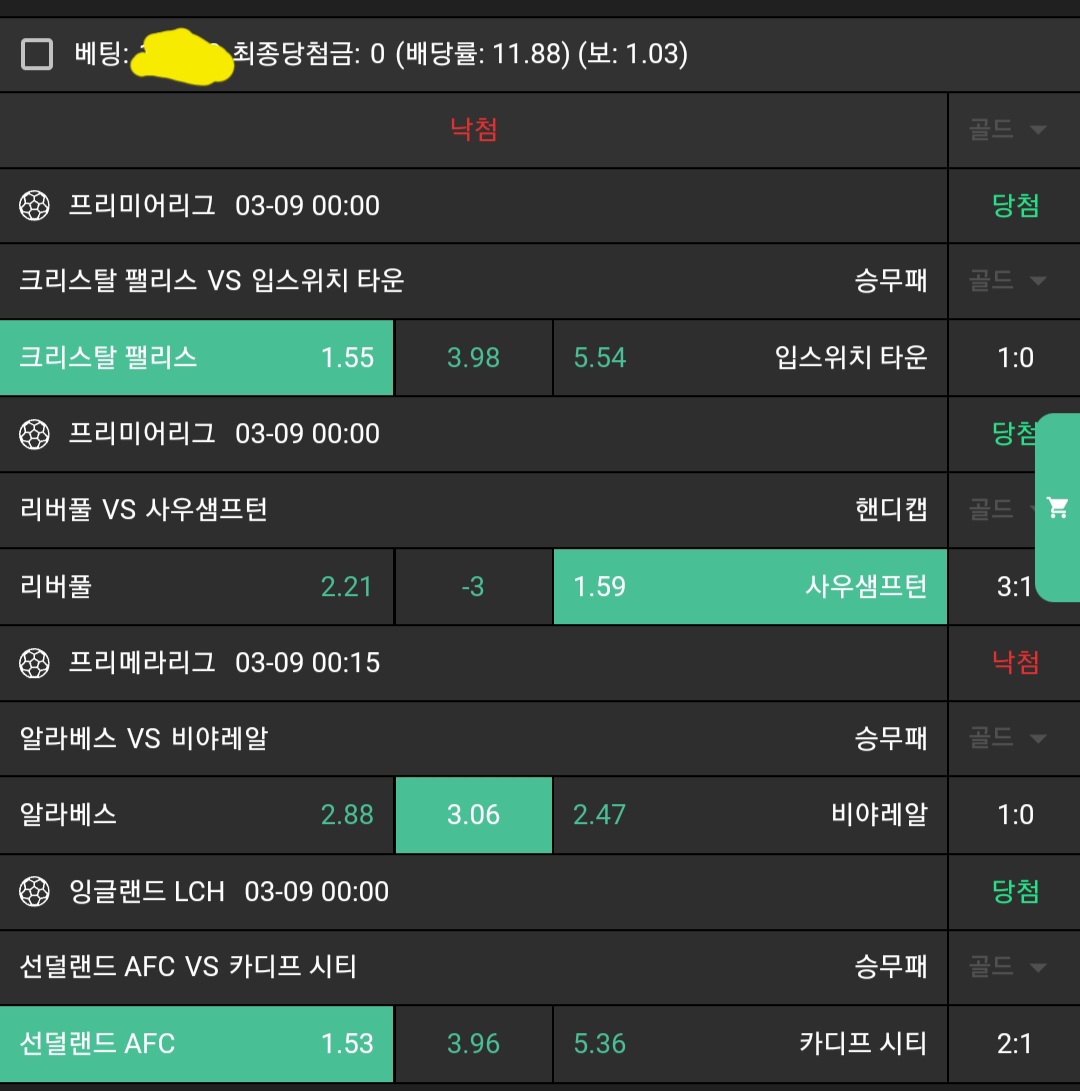This screenshot has width=1080, height=1091.
Task: Select the highlighted 3.06 draw odds
Action: click(x=473, y=815)
